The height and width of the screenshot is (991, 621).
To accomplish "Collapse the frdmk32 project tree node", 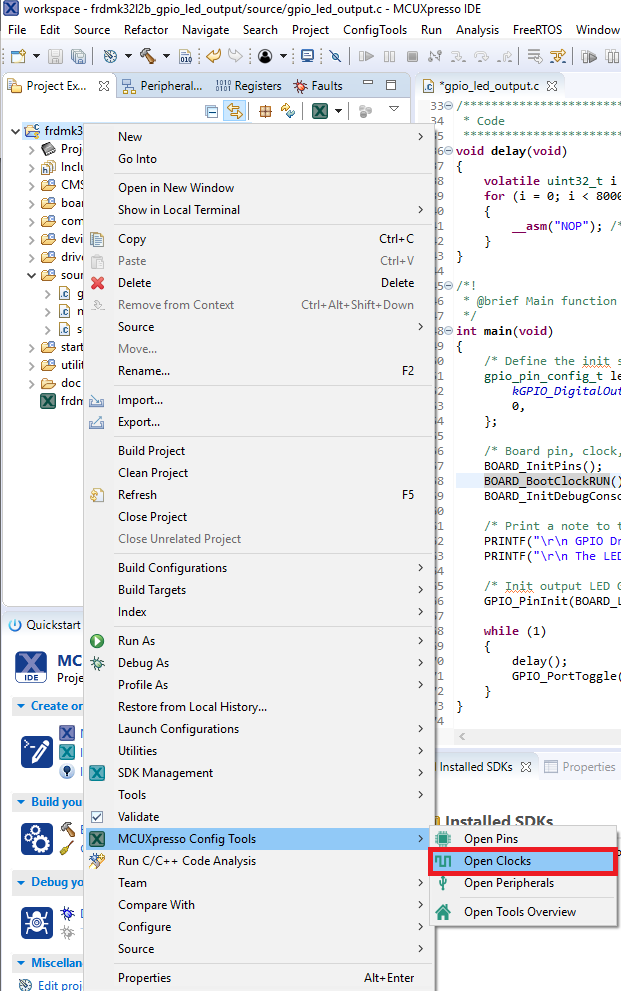I will 15,131.
